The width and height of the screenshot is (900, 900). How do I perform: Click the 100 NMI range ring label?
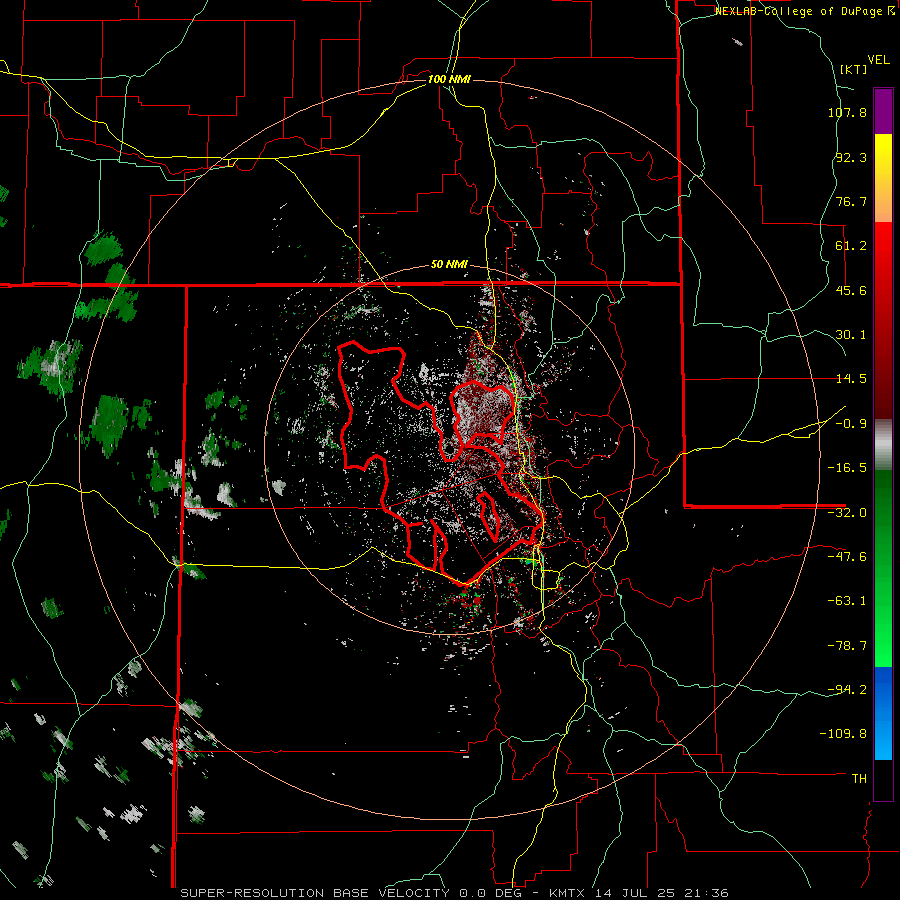point(449,79)
